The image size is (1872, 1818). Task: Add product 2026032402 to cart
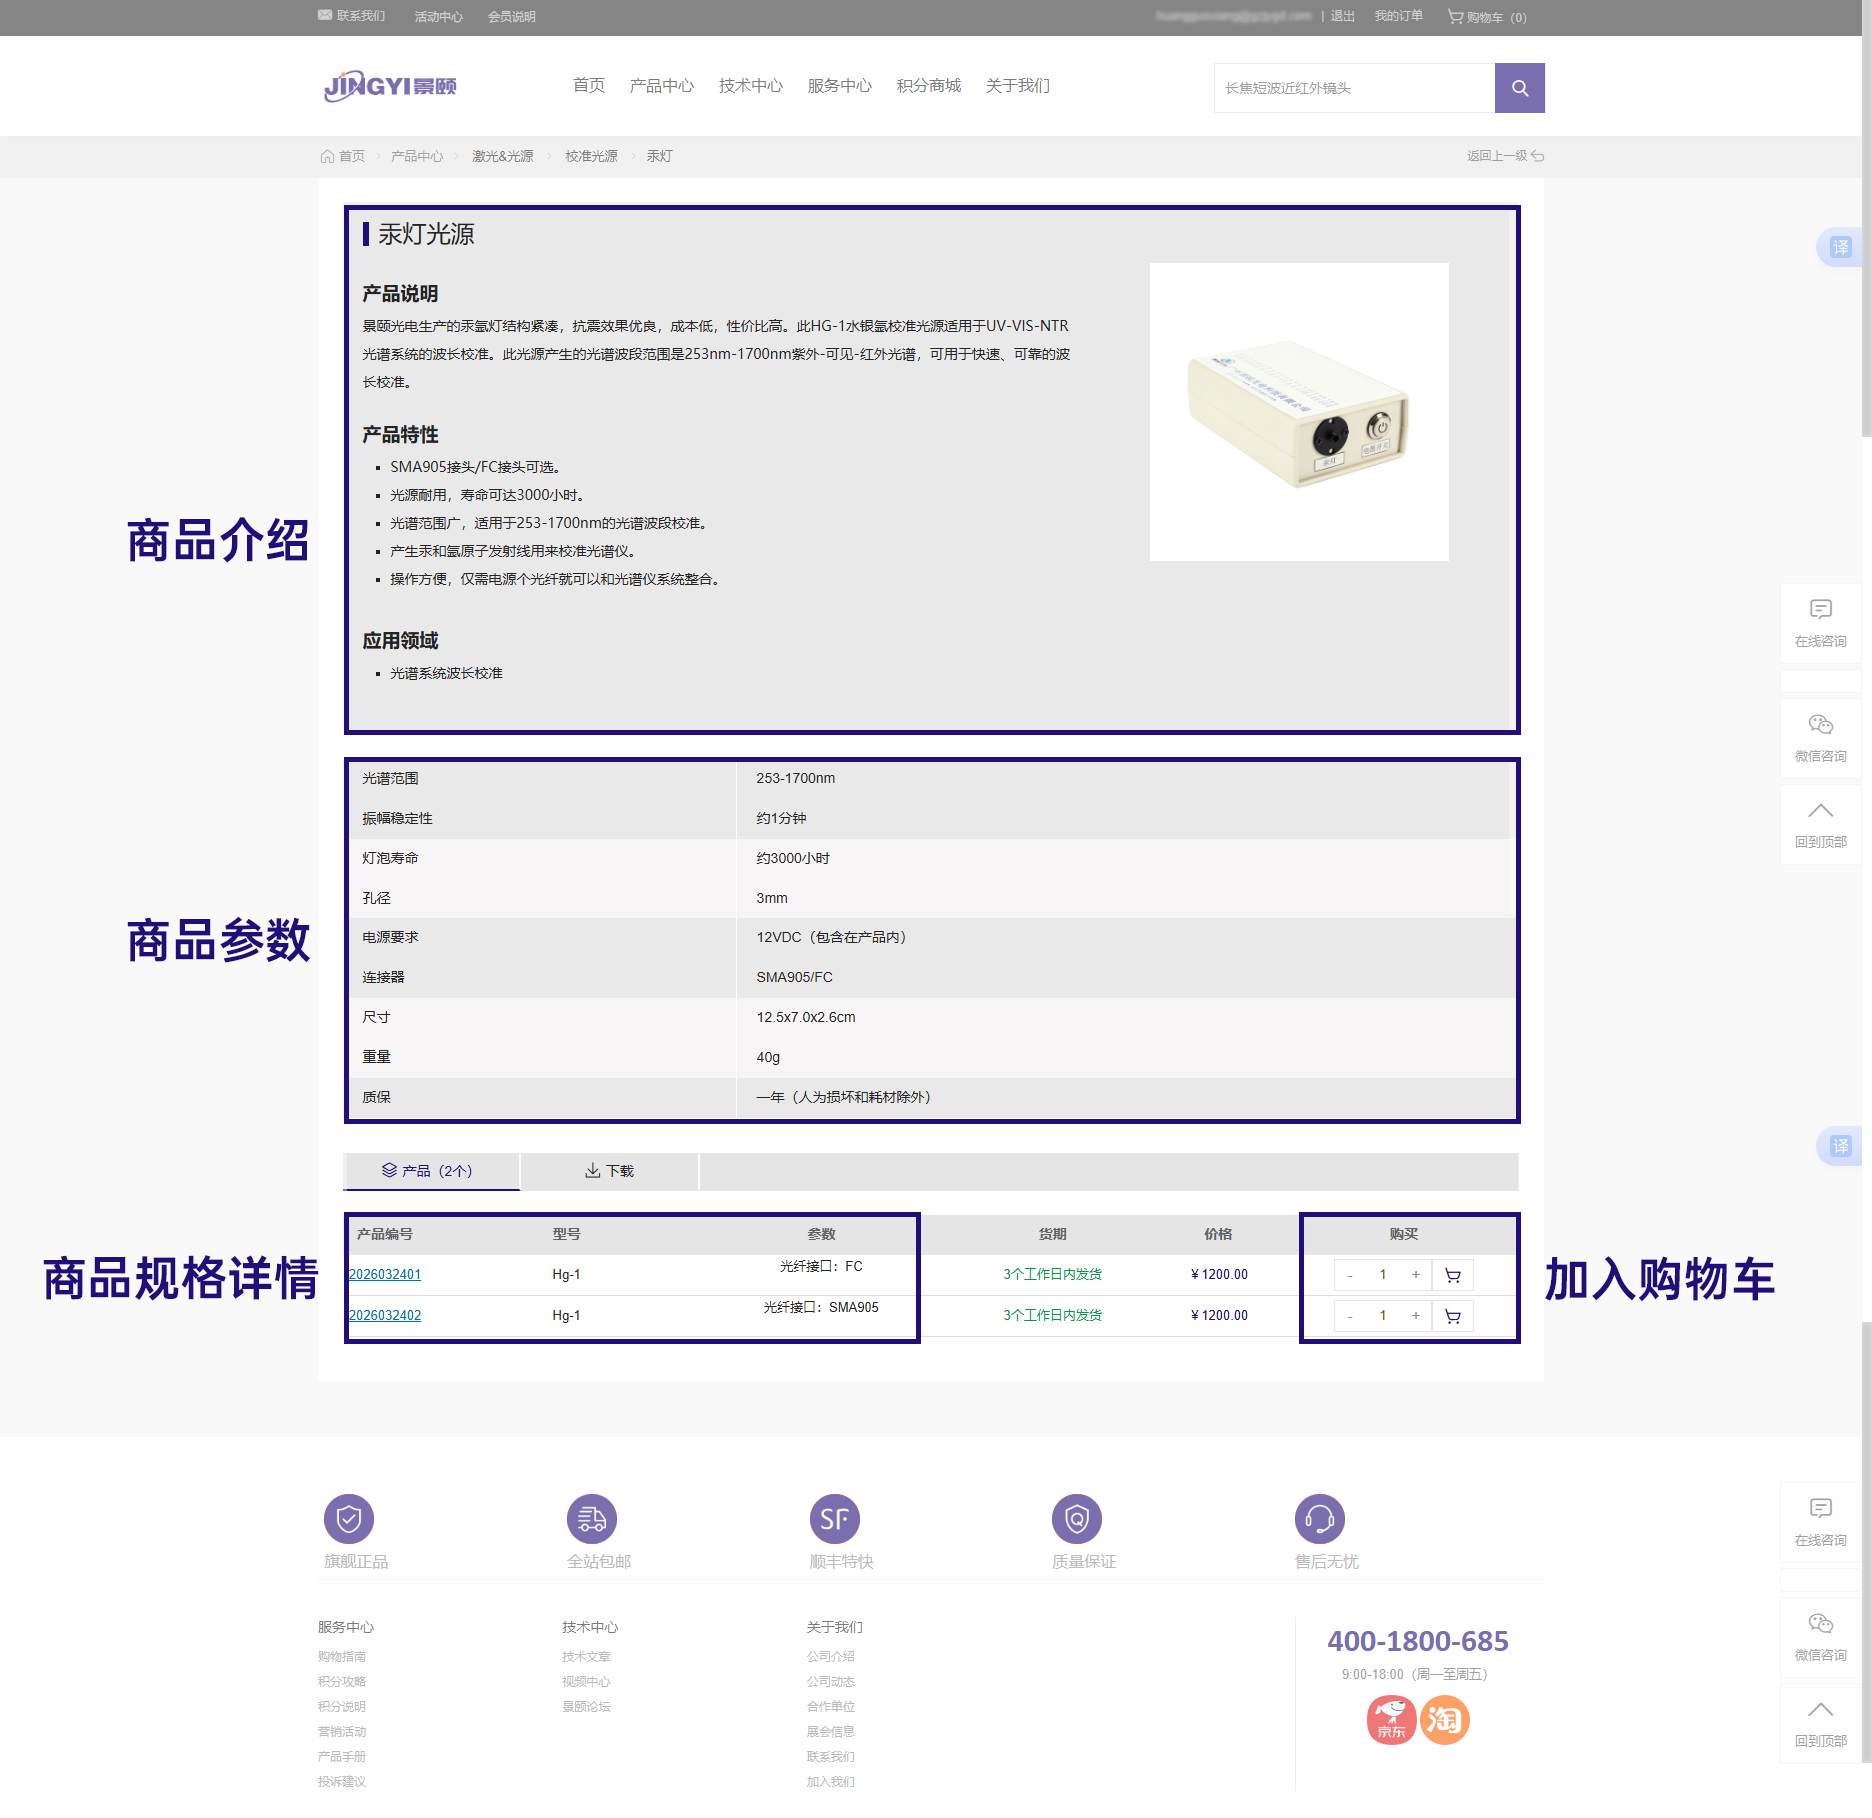(1453, 1317)
